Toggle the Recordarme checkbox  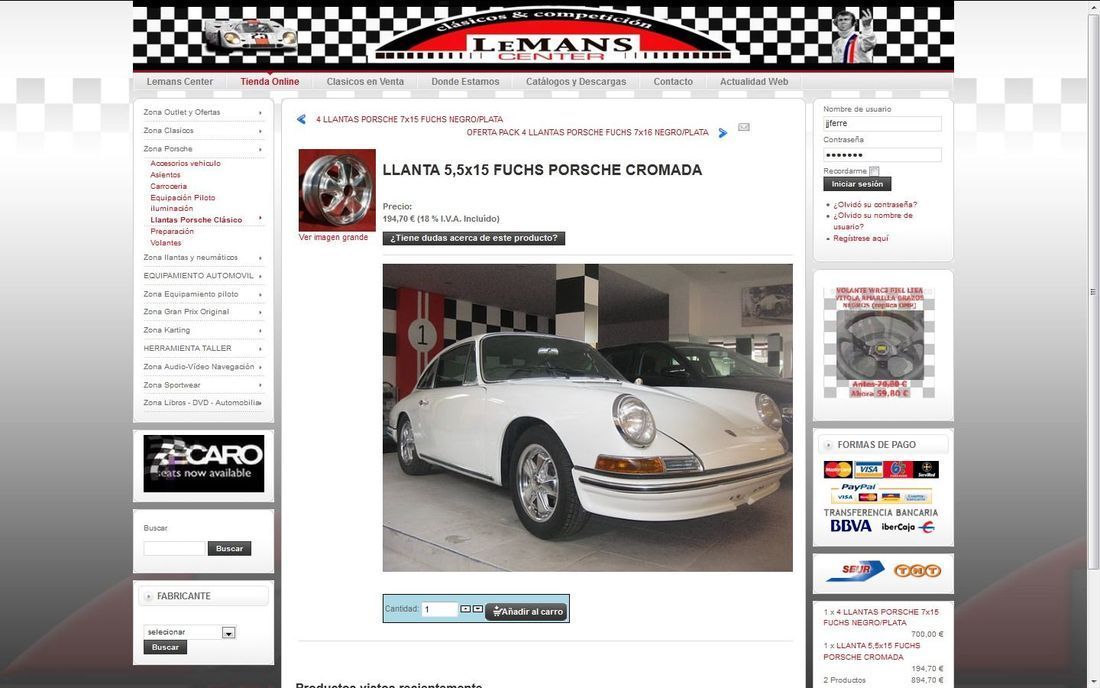pyautogui.click(x=874, y=171)
